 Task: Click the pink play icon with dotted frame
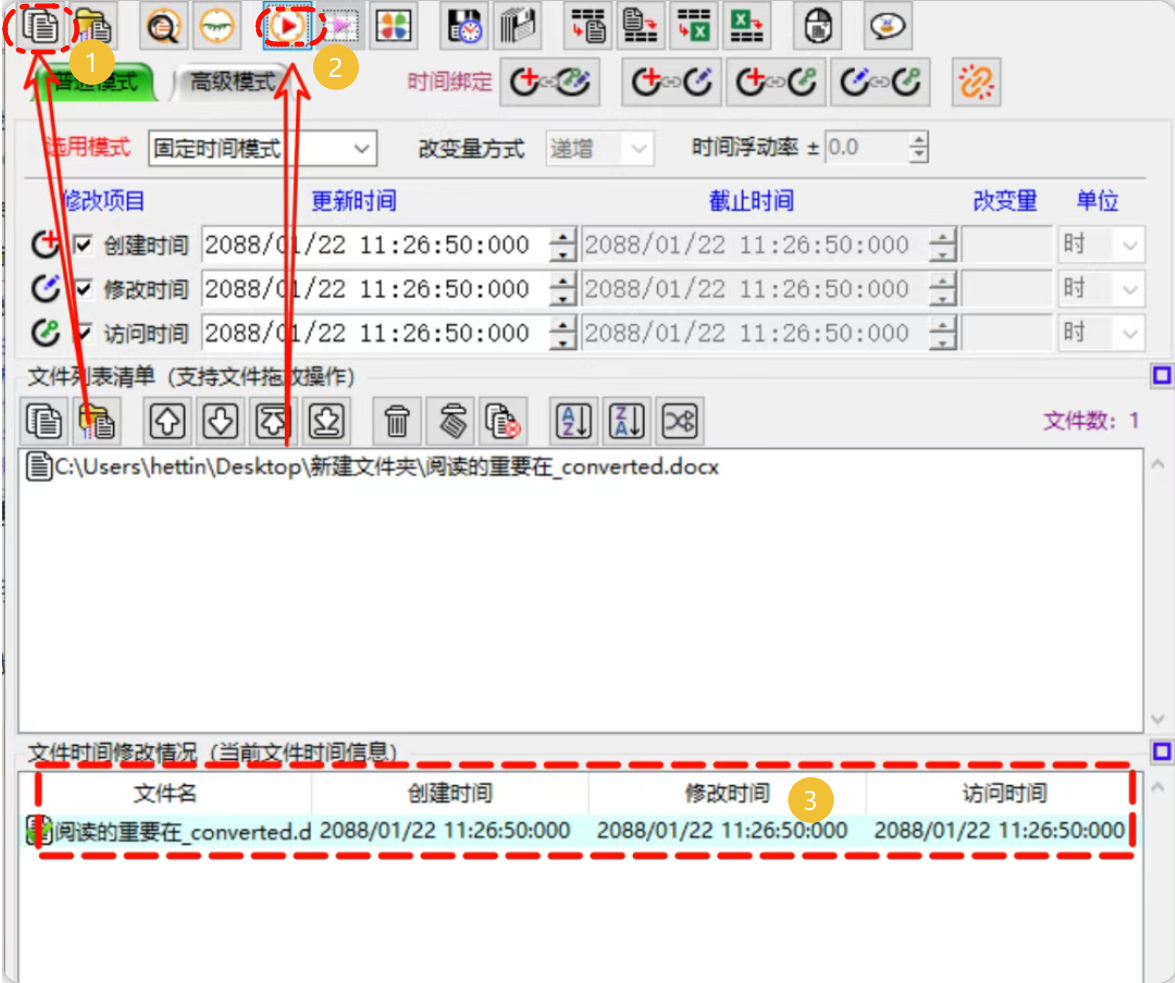[341, 26]
